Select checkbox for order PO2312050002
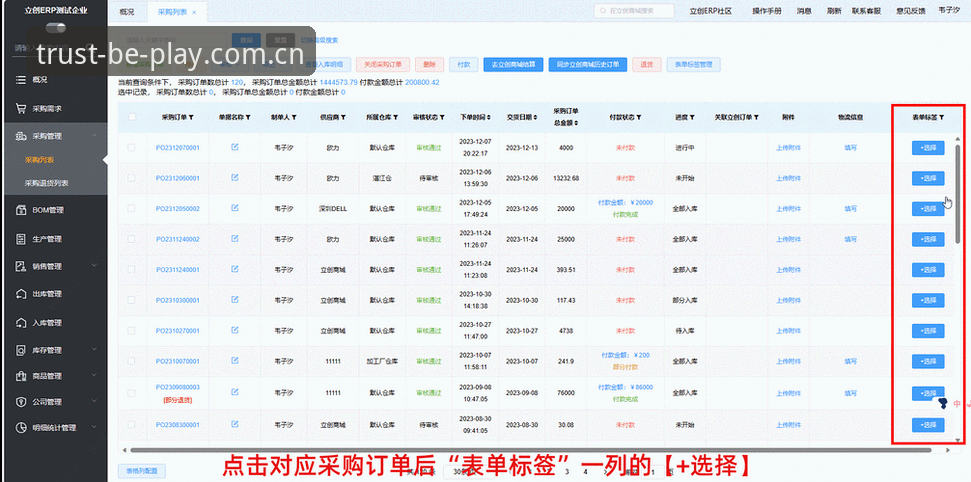971x482 pixels. (131, 208)
